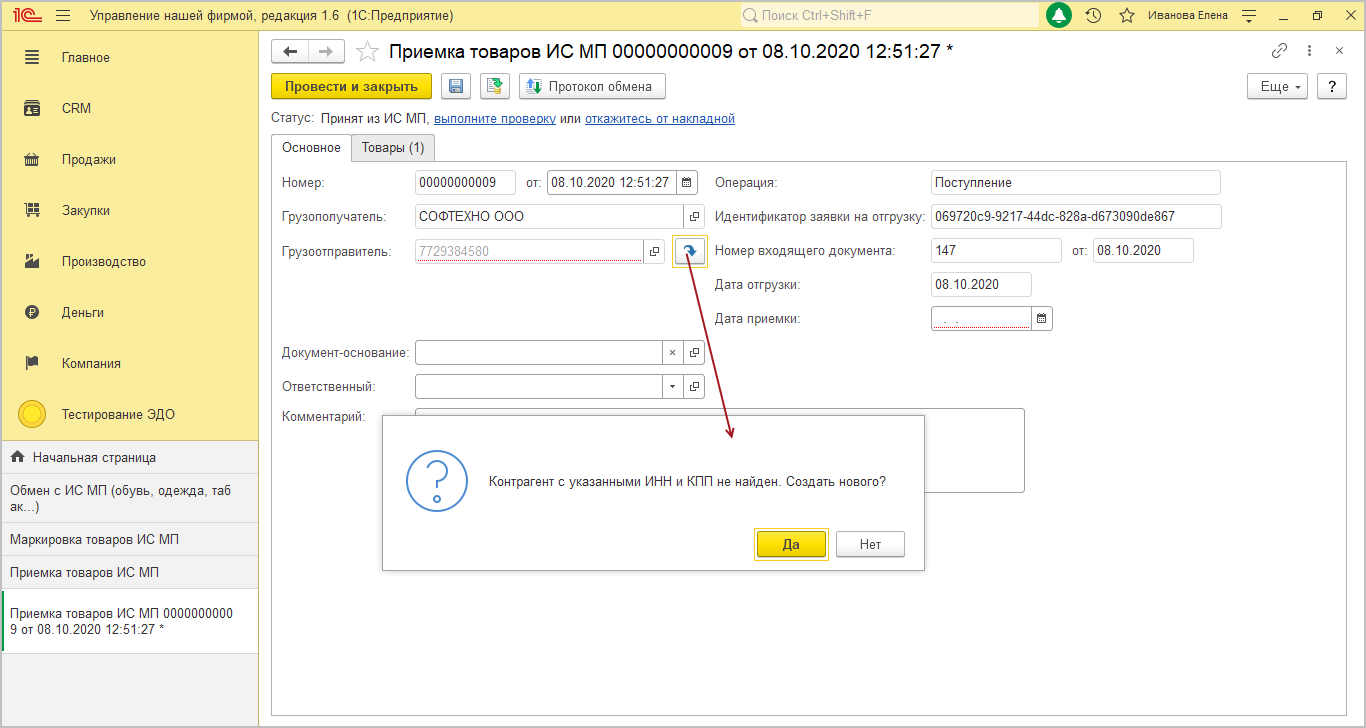This screenshot has width=1366, height=728.
Task: Open Деньги section
Action: [129, 312]
